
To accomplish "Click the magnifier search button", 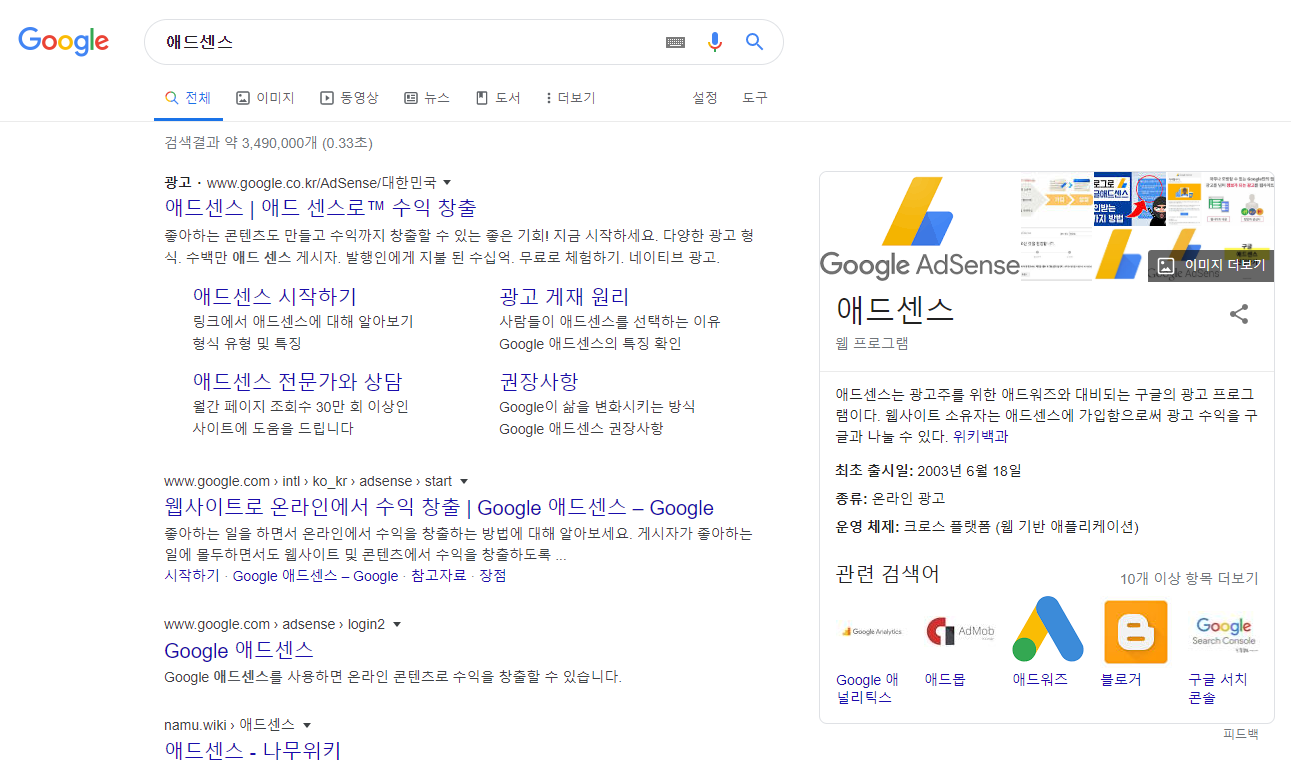I will pyautogui.click(x=755, y=42).
